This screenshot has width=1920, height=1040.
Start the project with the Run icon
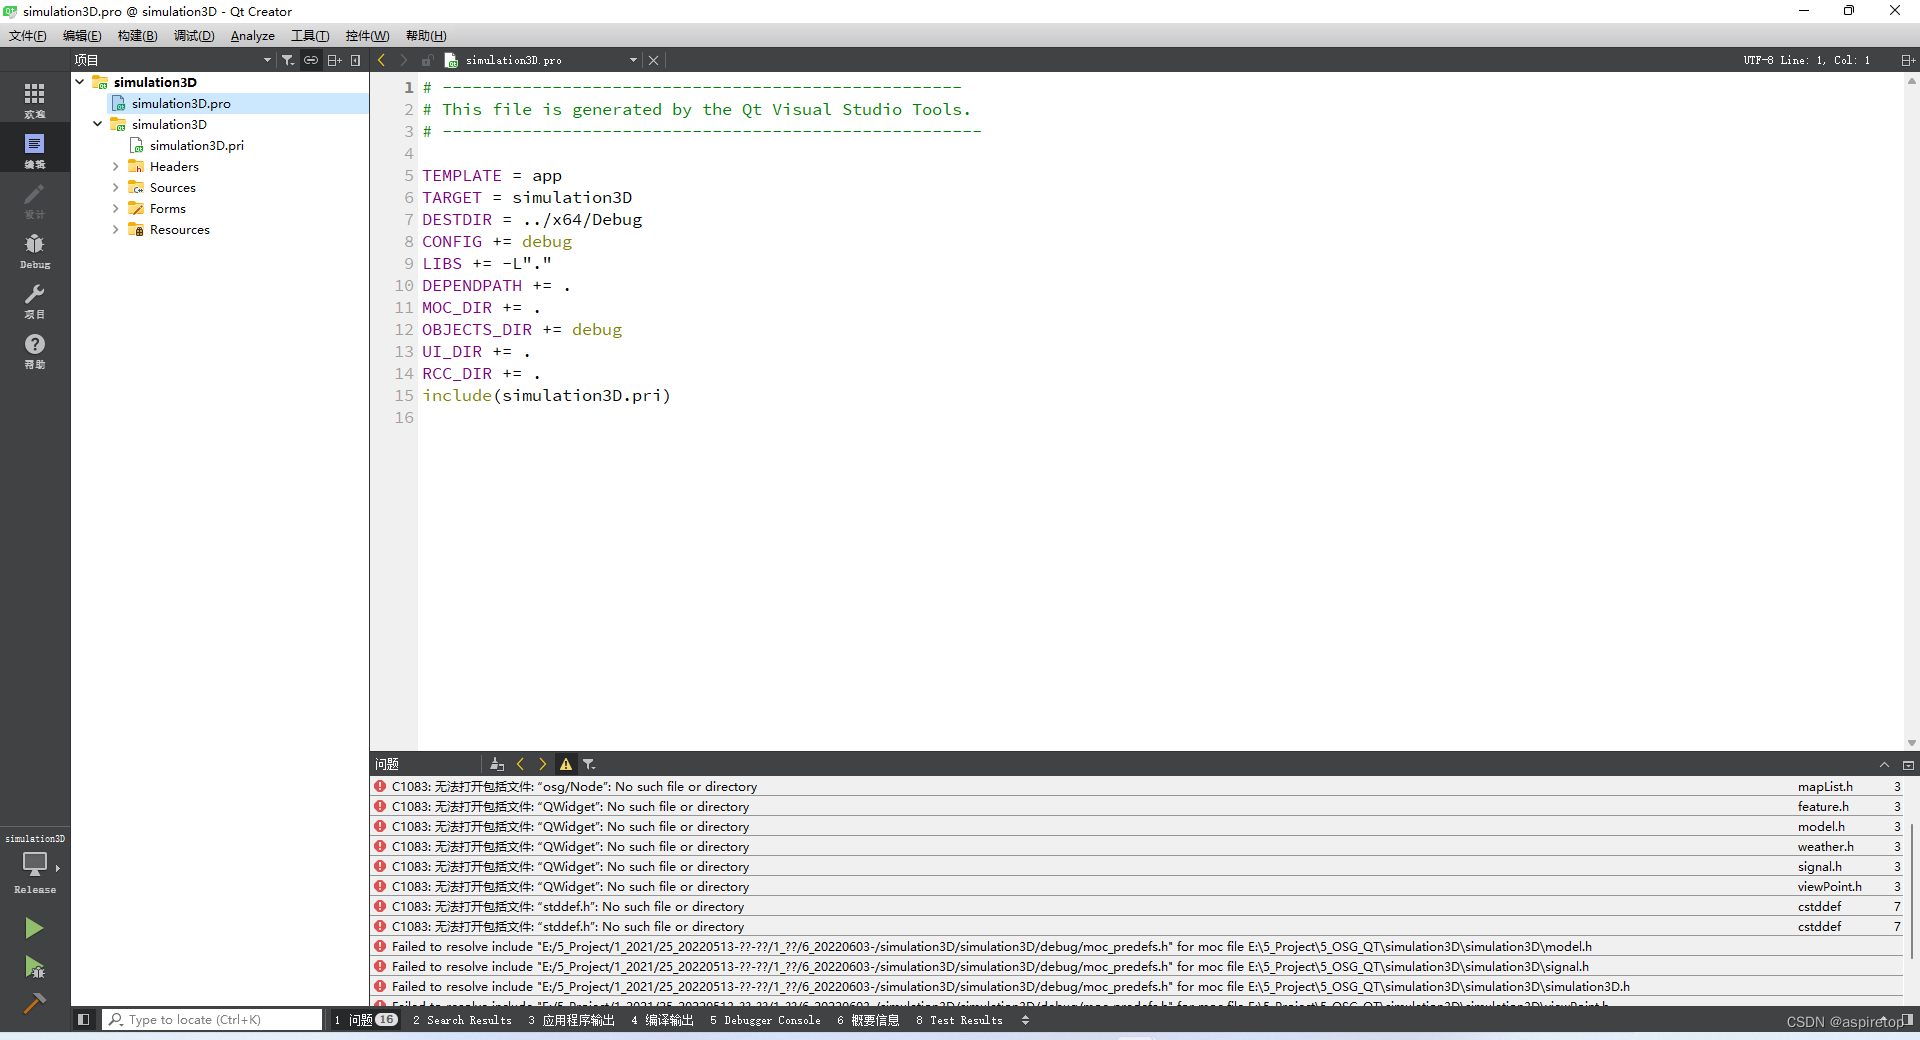pyautogui.click(x=34, y=930)
